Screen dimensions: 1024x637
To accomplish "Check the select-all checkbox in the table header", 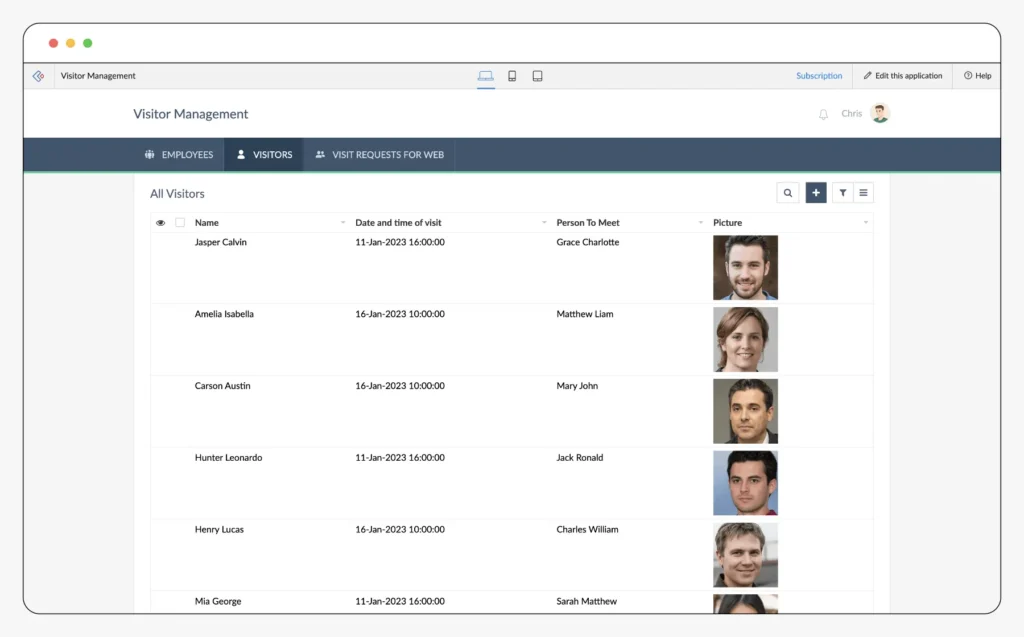I will coord(181,222).
